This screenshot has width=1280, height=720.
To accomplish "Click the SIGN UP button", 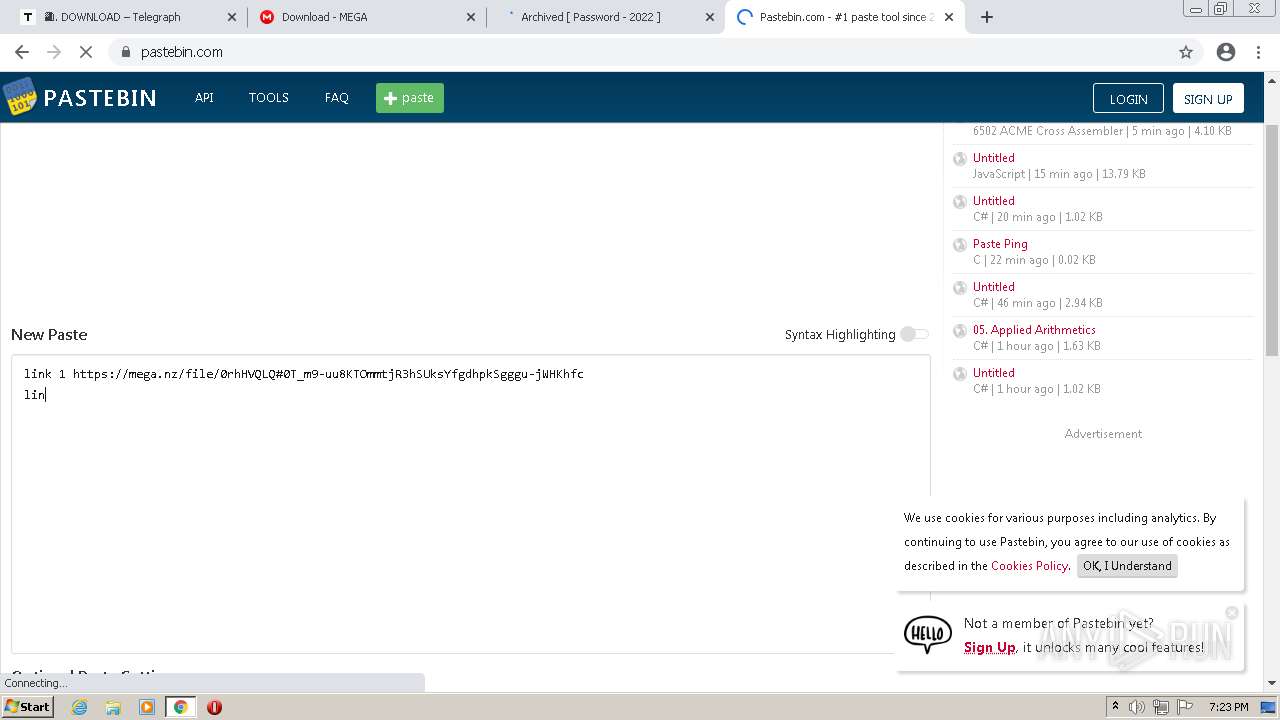I will point(1208,99).
